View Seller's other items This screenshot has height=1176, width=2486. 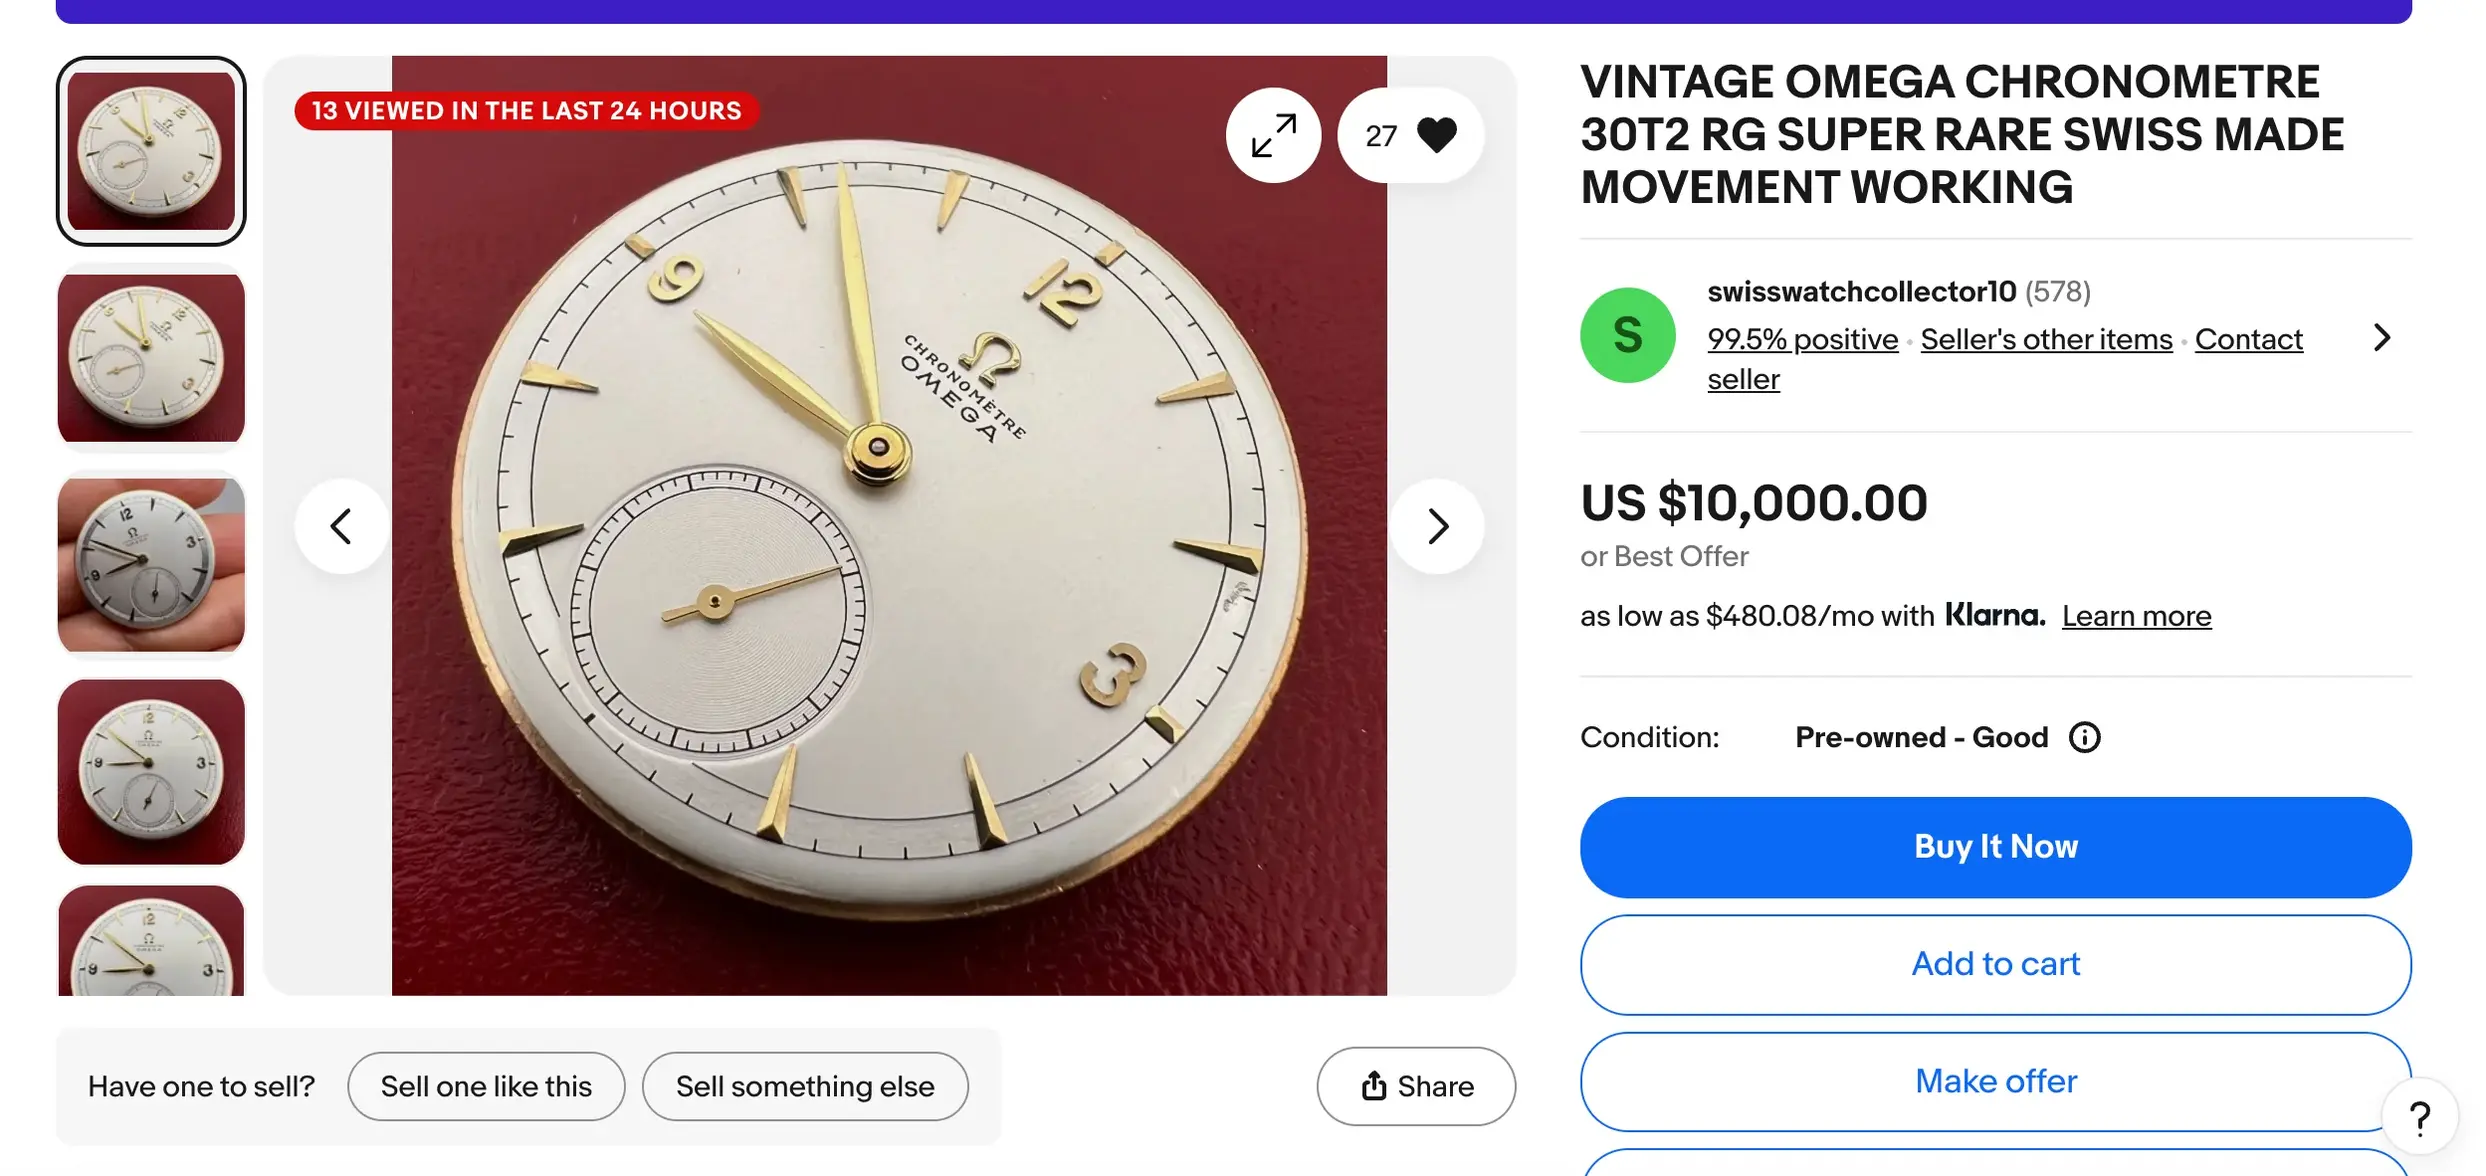click(2046, 340)
